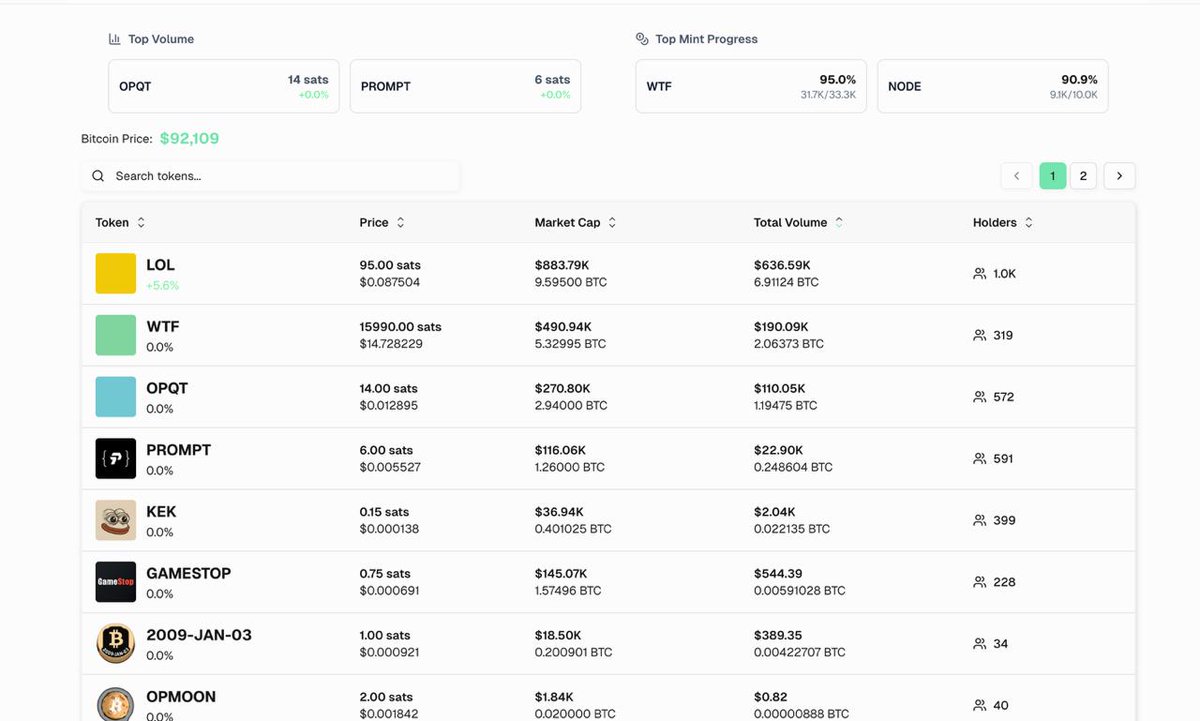Open the NODE mint progress card
The height and width of the screenshot is (721, 1200).
click(x=993, y=86)
